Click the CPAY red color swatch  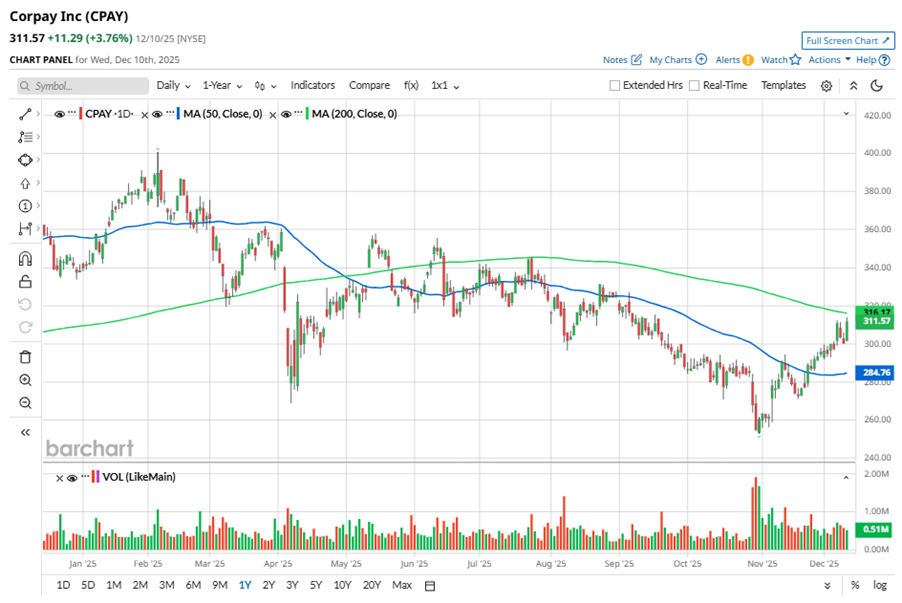click(x=81, y=114)
